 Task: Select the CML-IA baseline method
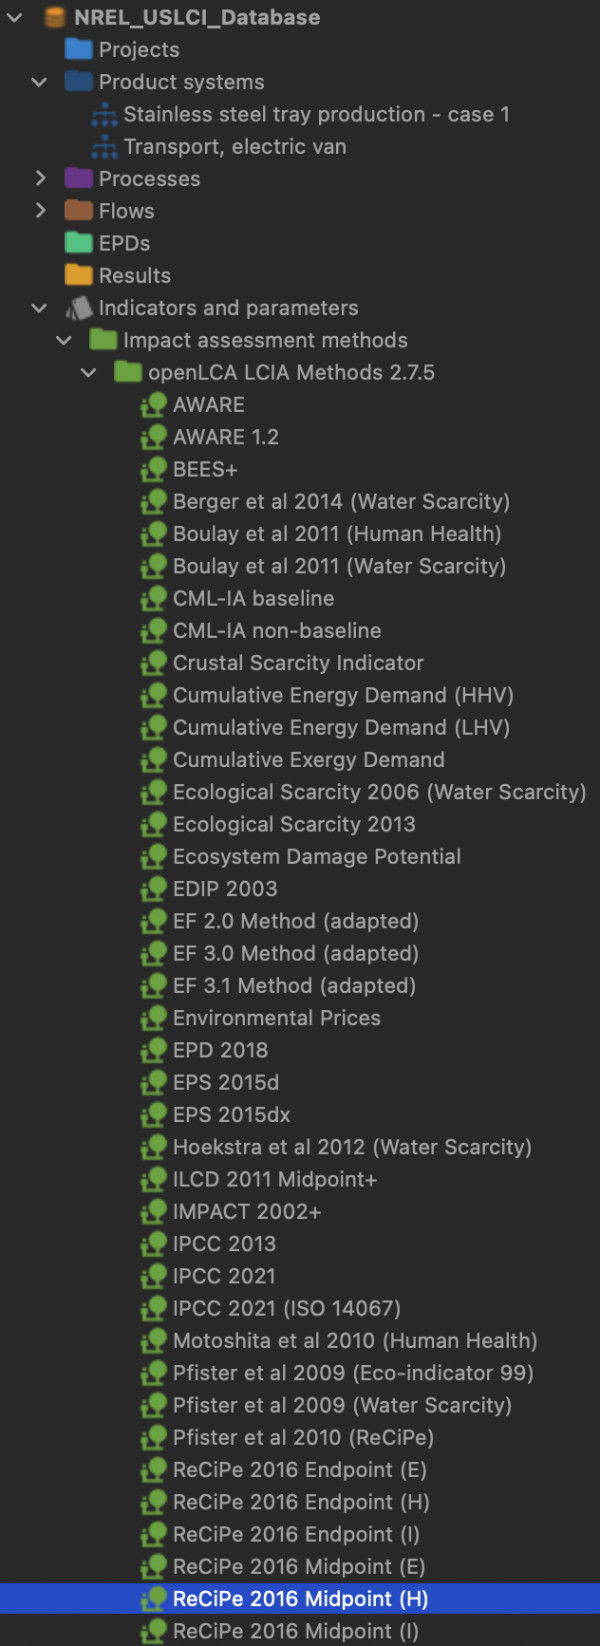pyautogui.click(x=253, y=598)
